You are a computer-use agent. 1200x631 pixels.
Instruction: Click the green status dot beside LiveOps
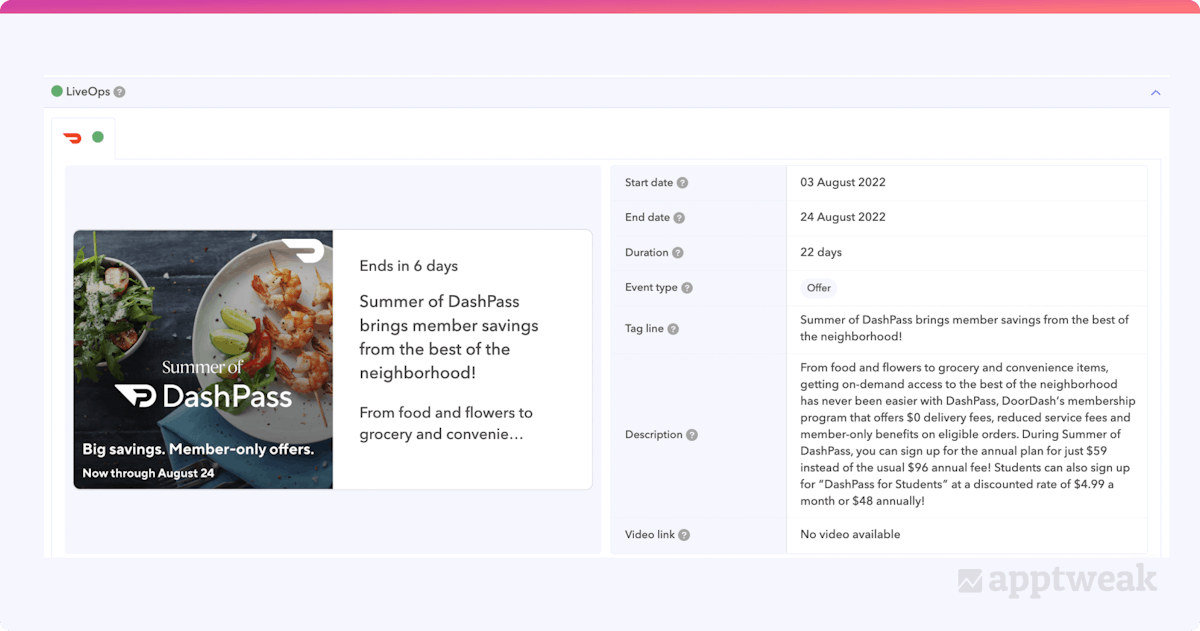point(57,92)
